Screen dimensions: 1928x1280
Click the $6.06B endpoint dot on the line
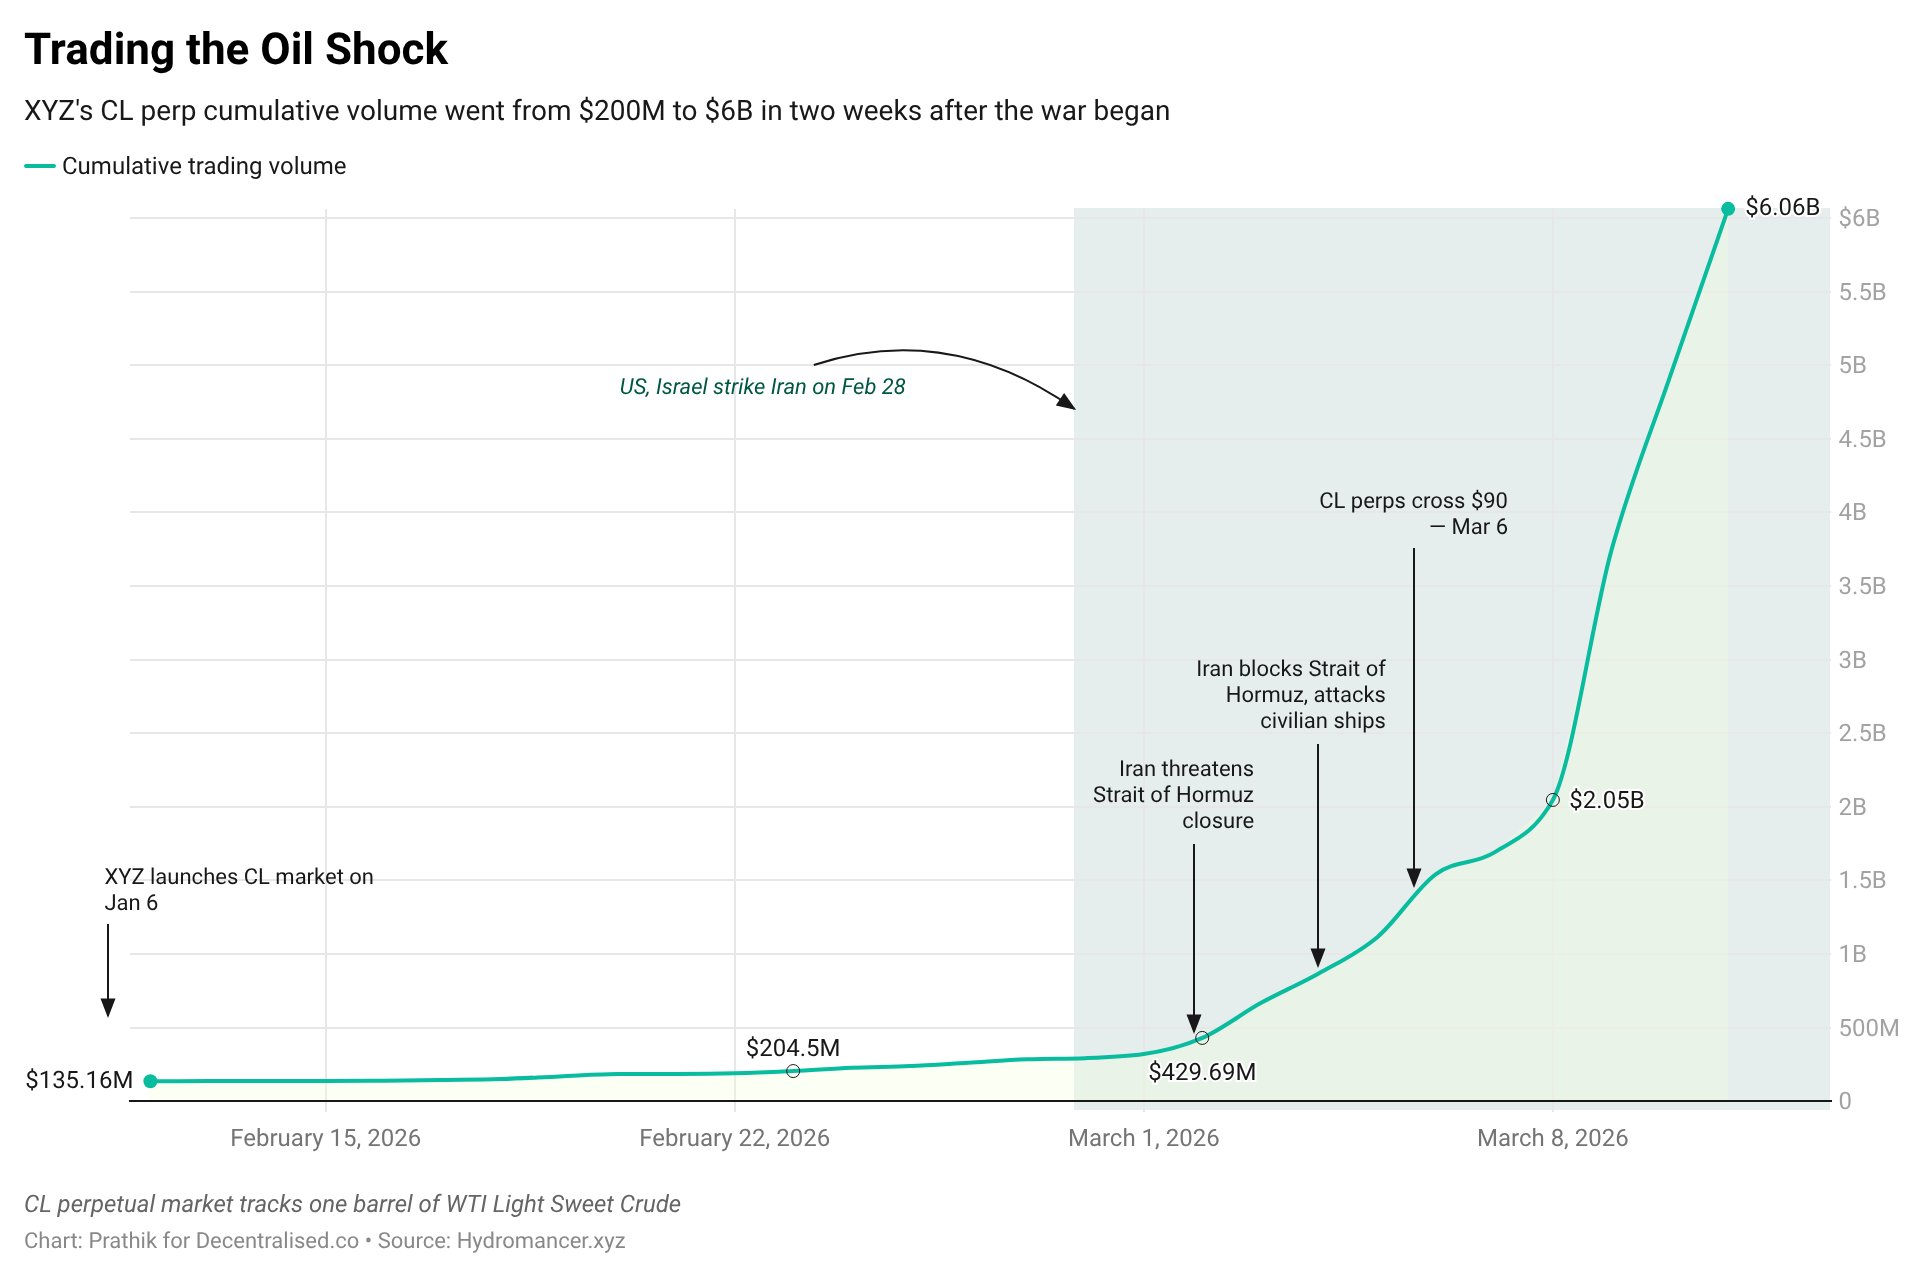pos(1728,209)
